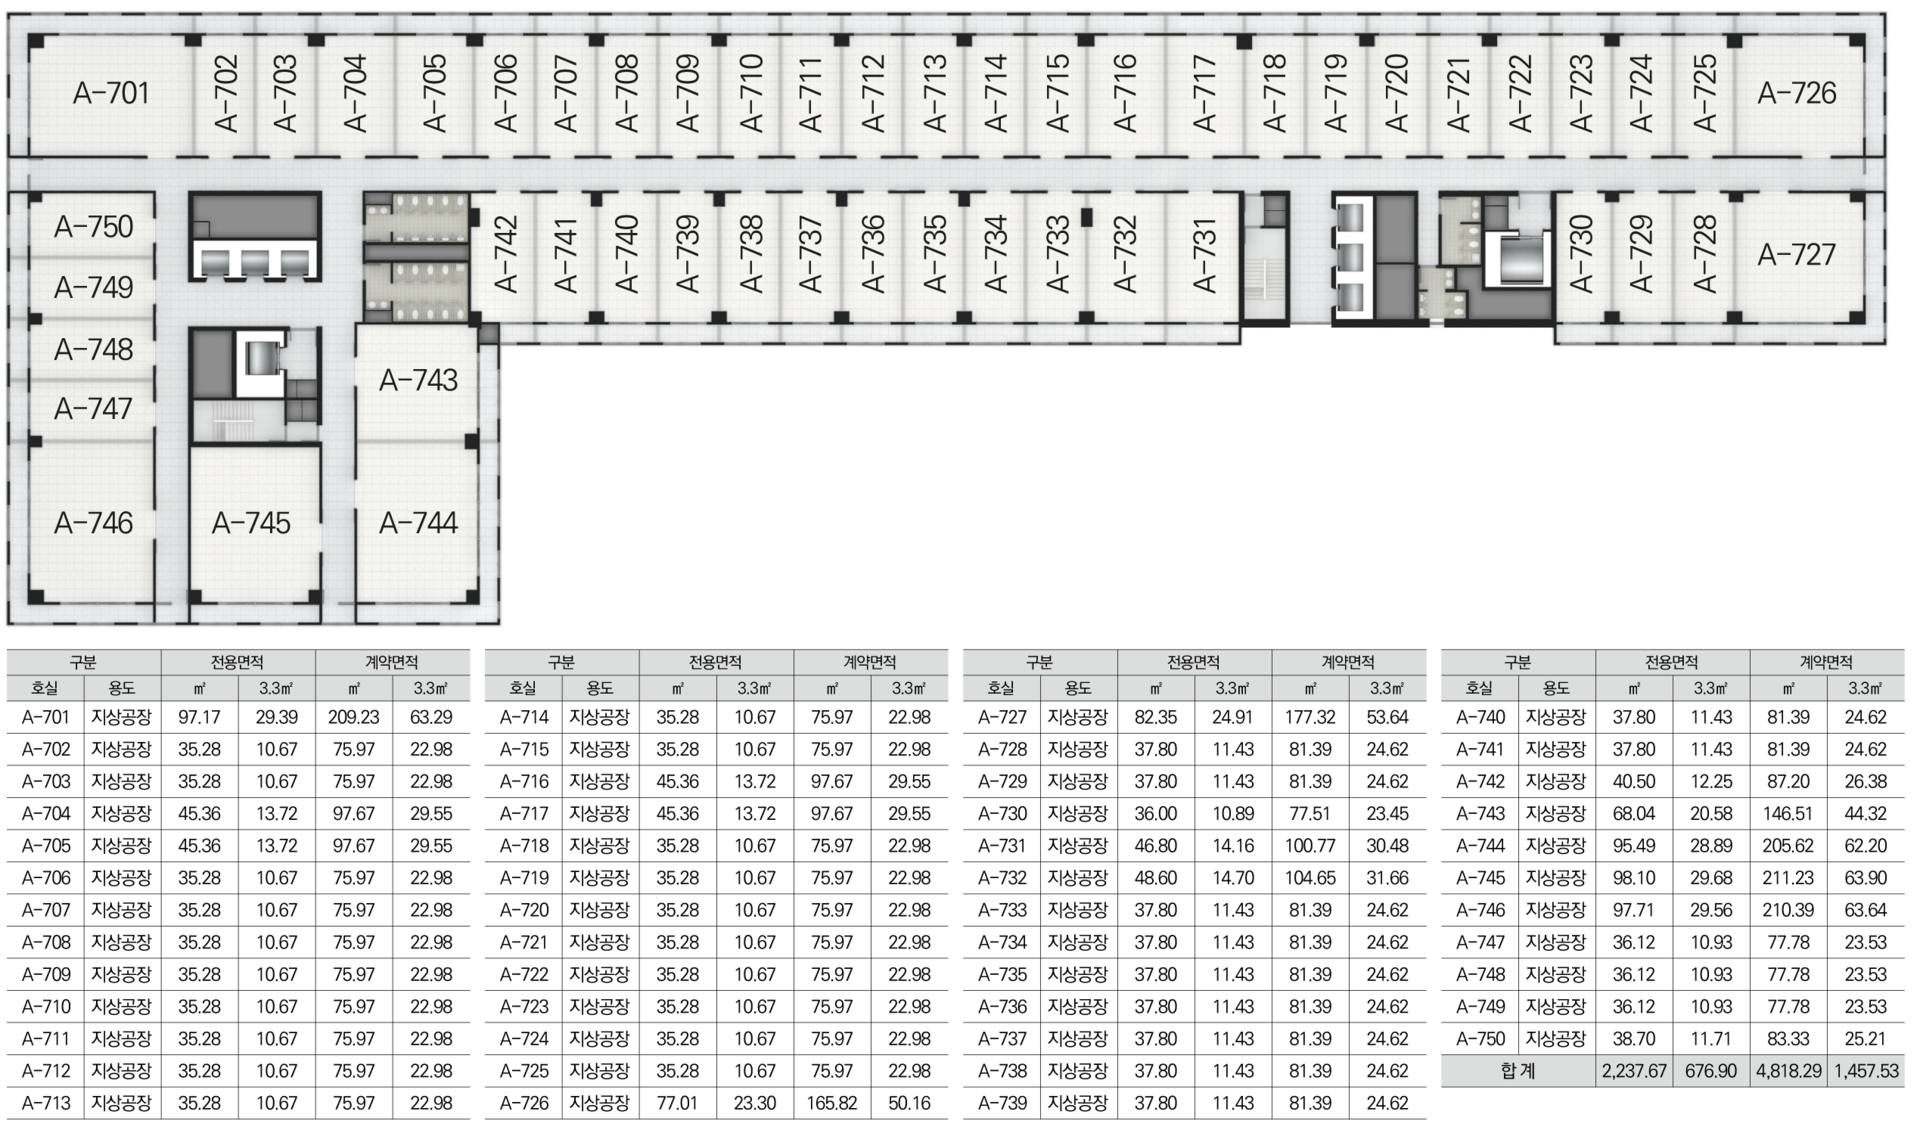The height and width of the screenshot is (1130, 1920).
Task: Select vertical label A-710 on the plan
Action: click(x=750, y=93)
